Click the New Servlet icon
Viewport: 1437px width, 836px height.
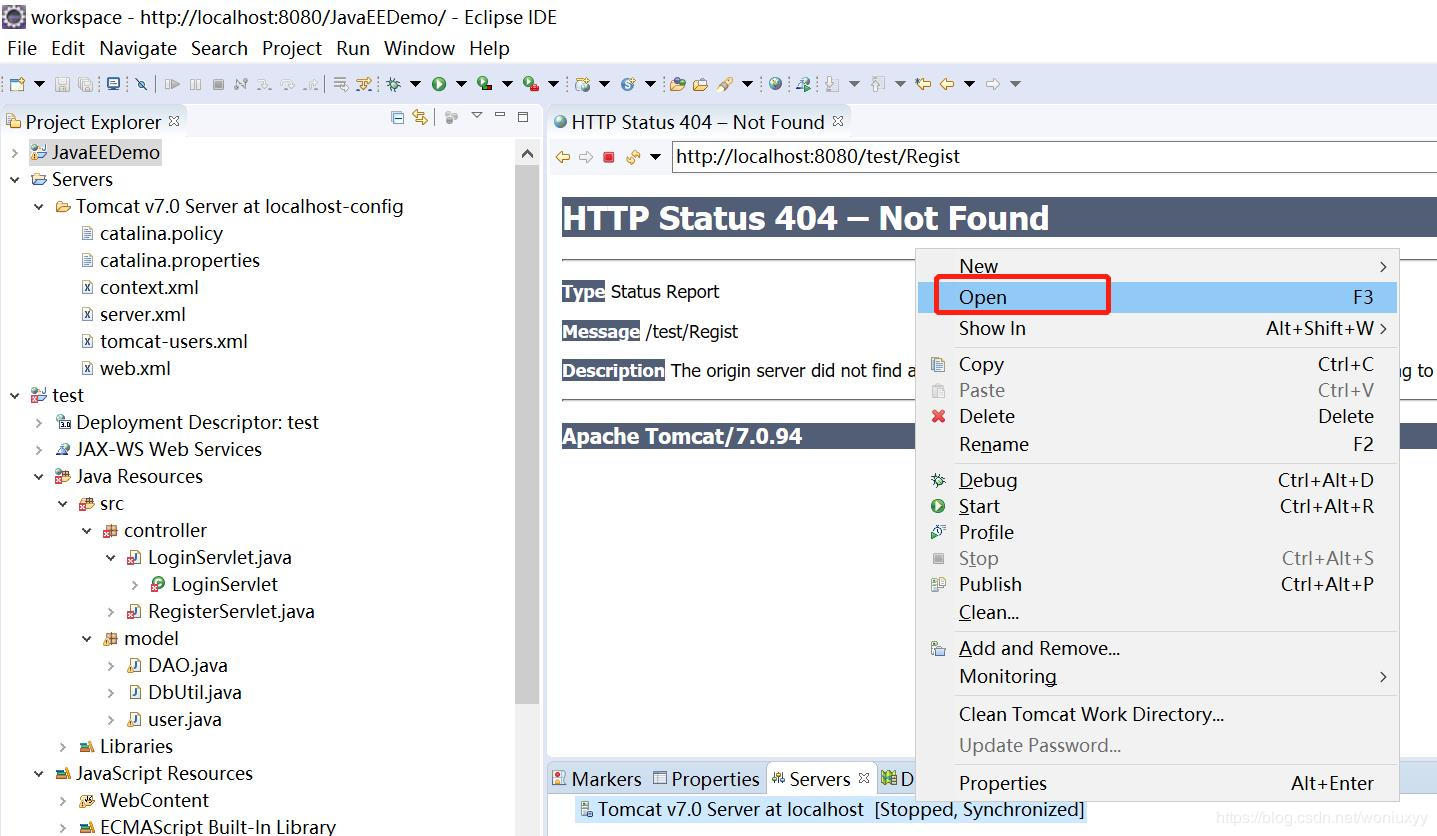pos(628,84)
